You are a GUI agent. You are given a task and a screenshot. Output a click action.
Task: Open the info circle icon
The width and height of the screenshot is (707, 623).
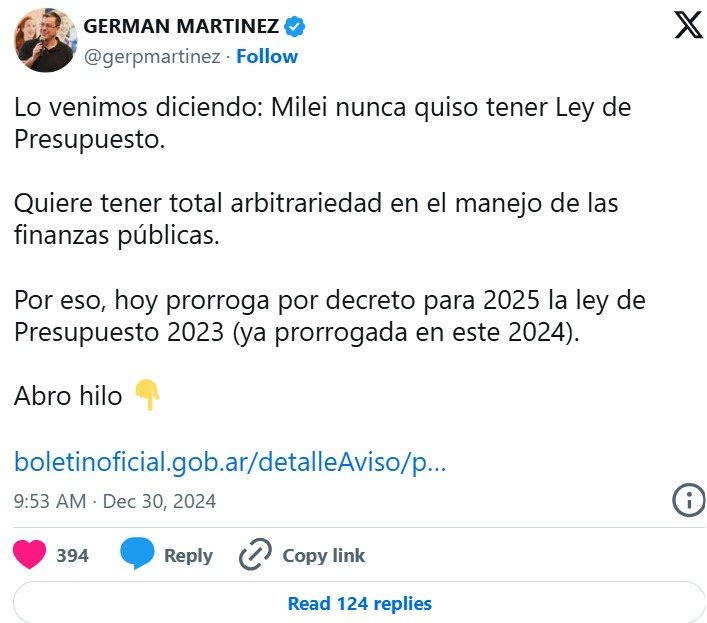(688, 500)
